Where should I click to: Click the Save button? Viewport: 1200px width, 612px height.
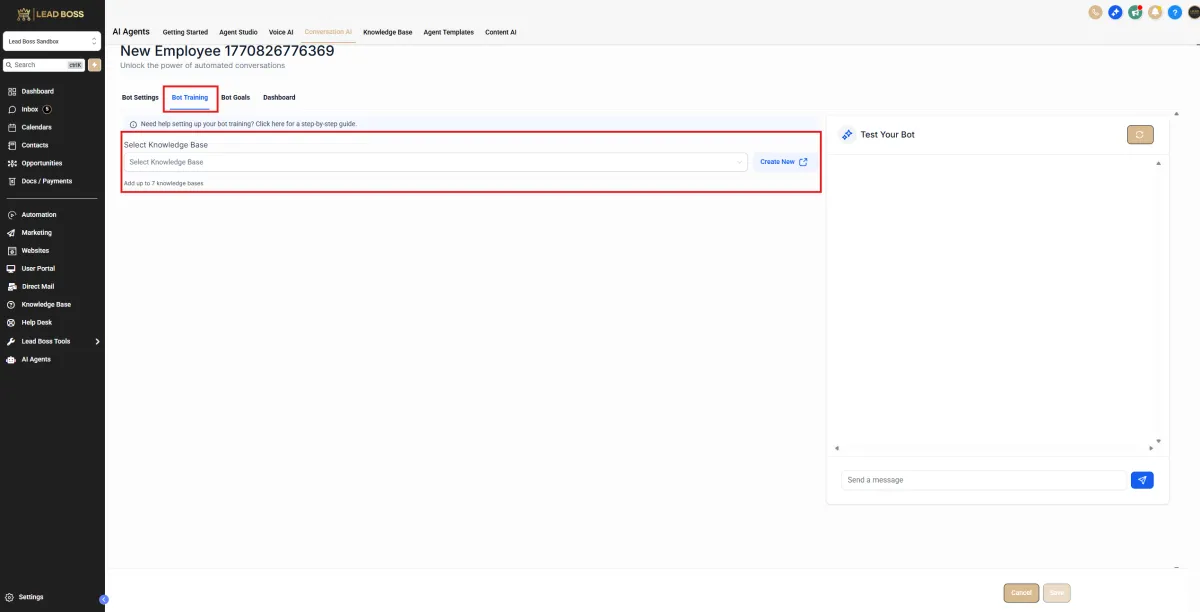(1055, 593)
